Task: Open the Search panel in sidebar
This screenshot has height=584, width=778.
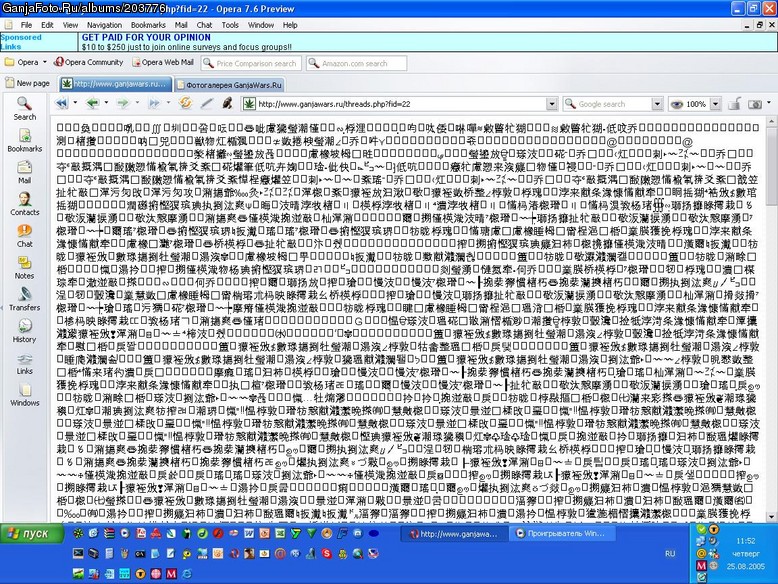Action: [x=24, y=109]
